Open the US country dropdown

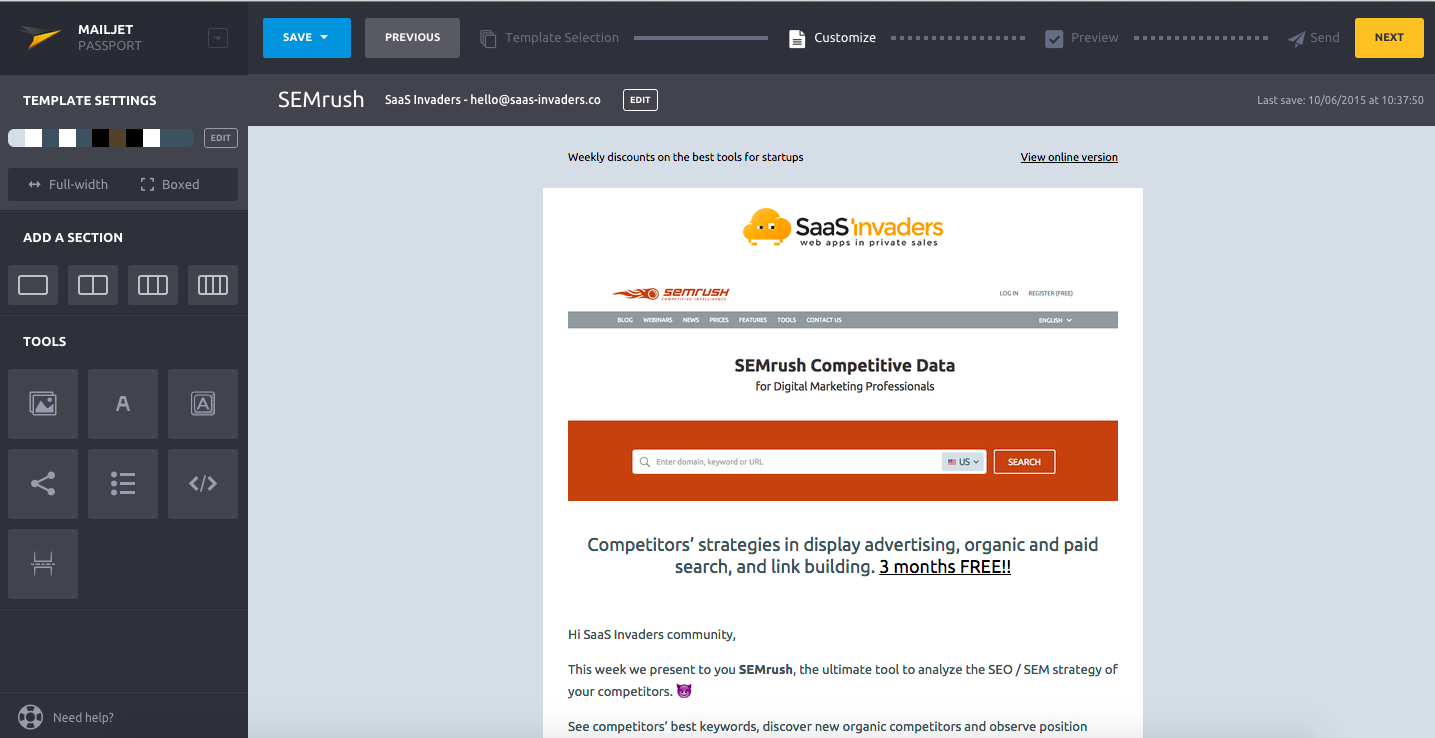point(964,462)
